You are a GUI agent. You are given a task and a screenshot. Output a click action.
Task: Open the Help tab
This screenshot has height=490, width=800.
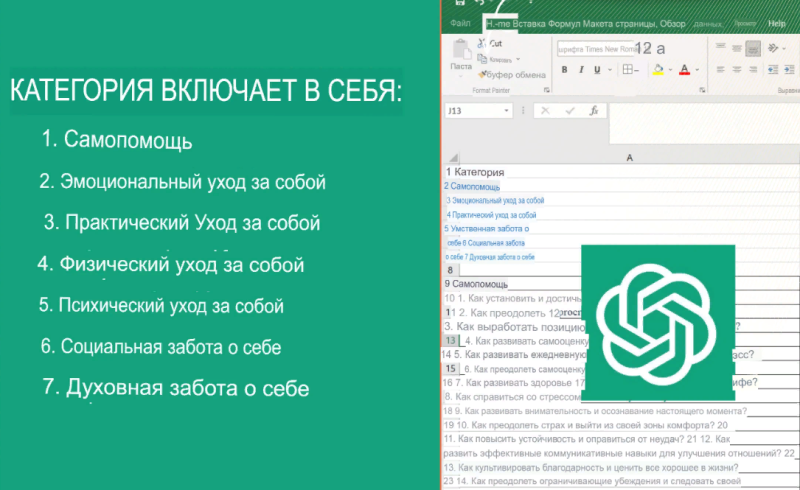tap(777, 23)
